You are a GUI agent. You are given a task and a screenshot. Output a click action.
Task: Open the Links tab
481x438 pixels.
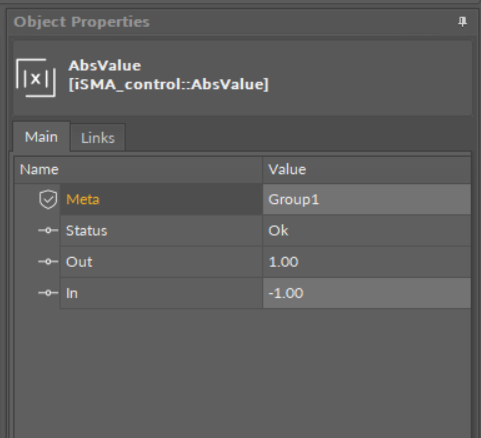98,138
